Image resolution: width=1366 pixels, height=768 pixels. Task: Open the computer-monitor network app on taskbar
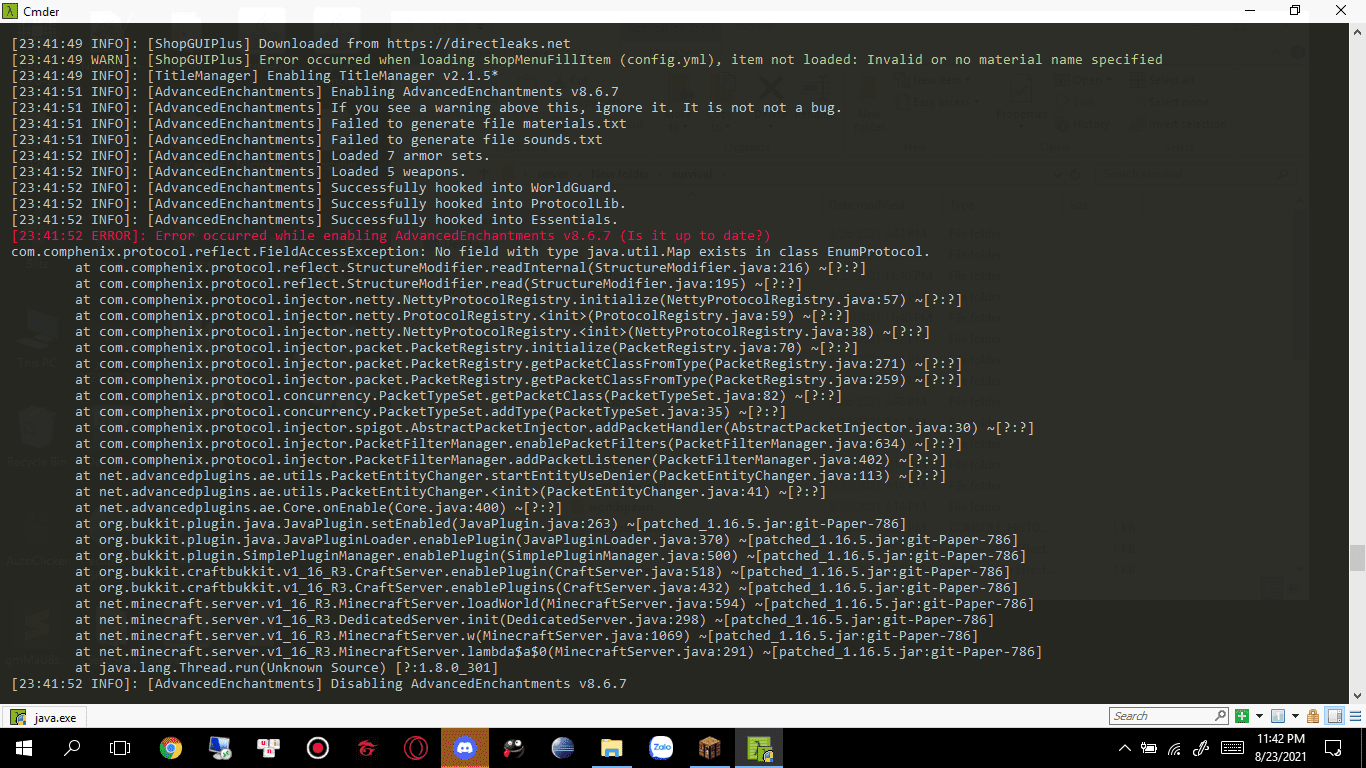click(x=220, y=747)
